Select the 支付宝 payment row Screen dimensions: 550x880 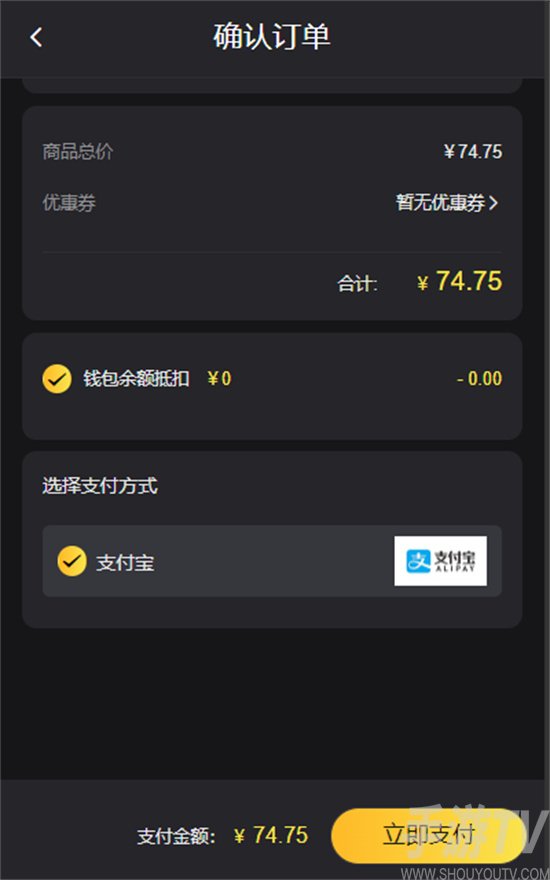[272, 561]
